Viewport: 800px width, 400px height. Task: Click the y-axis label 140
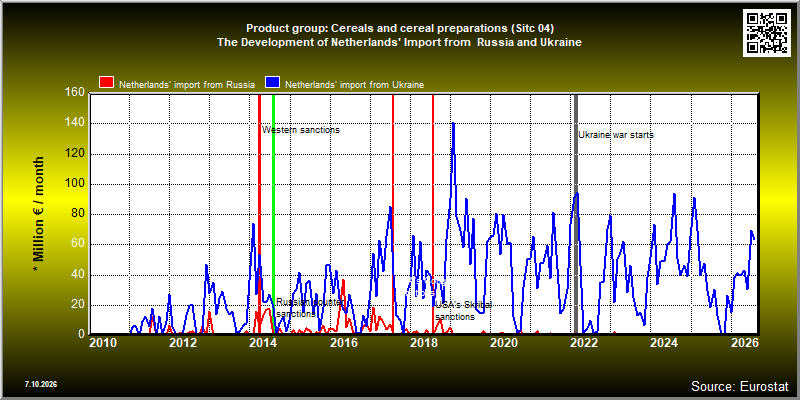click(75, 123)
